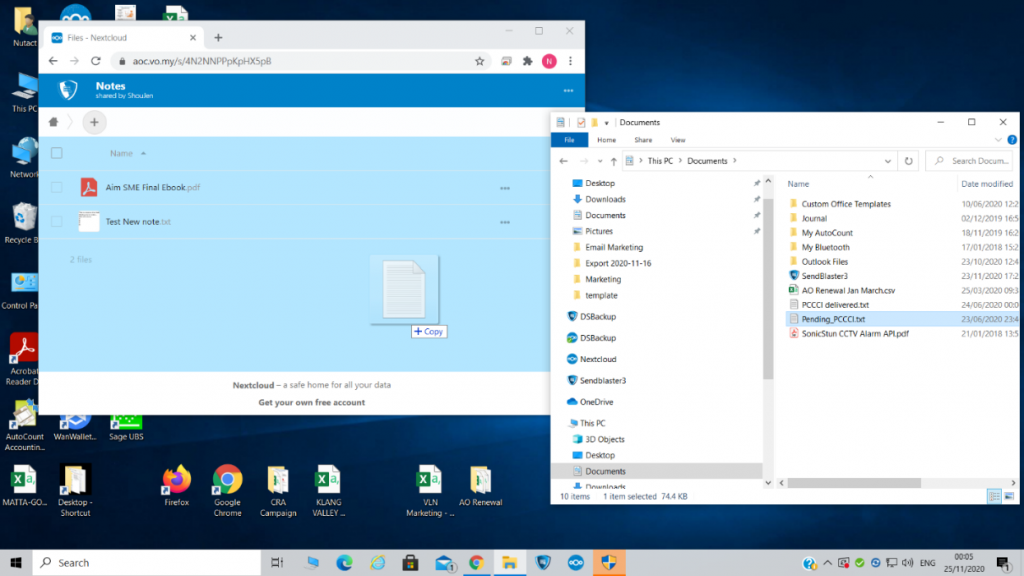Open the Test New note.txt file
The width and height of the screenshot is (1024, 576).
pyautogui.click(x=138, y=221)
